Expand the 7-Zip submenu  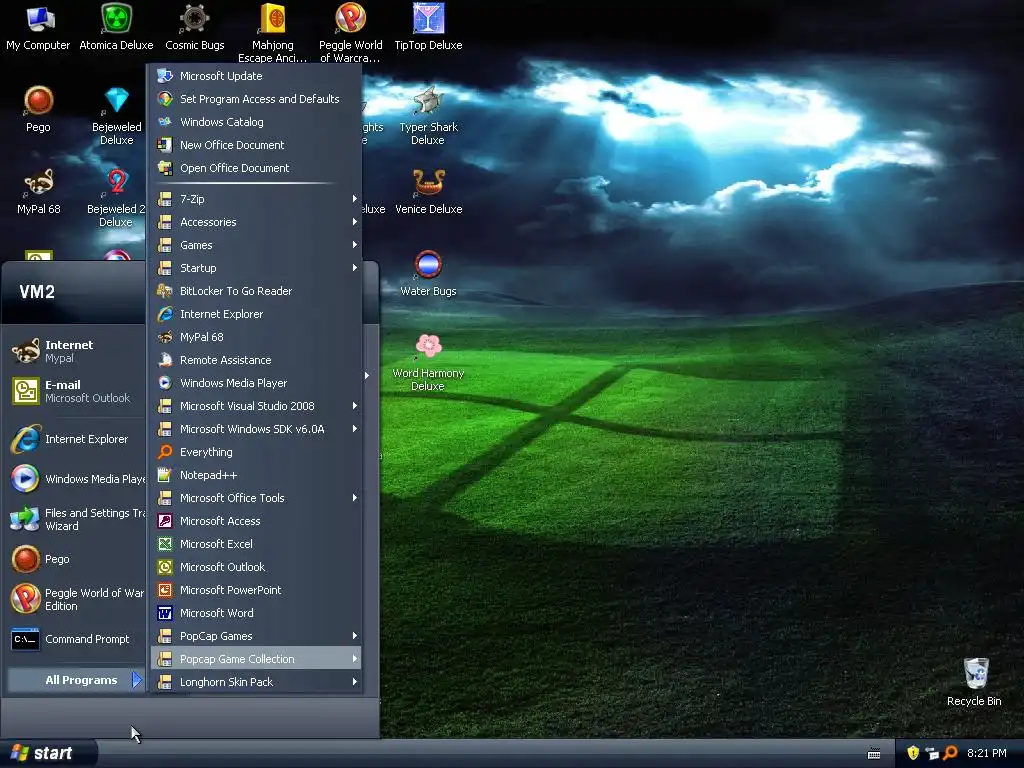(256, 199)
